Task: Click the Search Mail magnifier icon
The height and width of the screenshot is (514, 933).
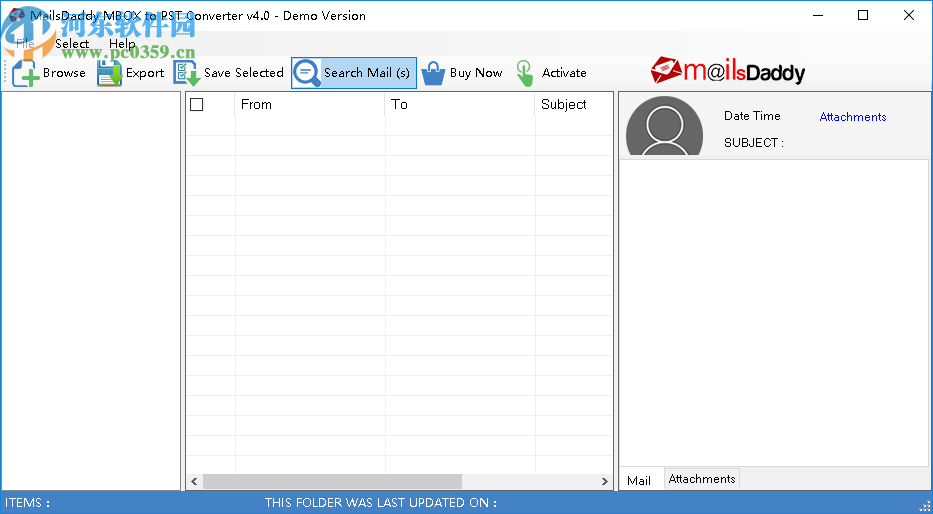Action: (x=307, y=73)
